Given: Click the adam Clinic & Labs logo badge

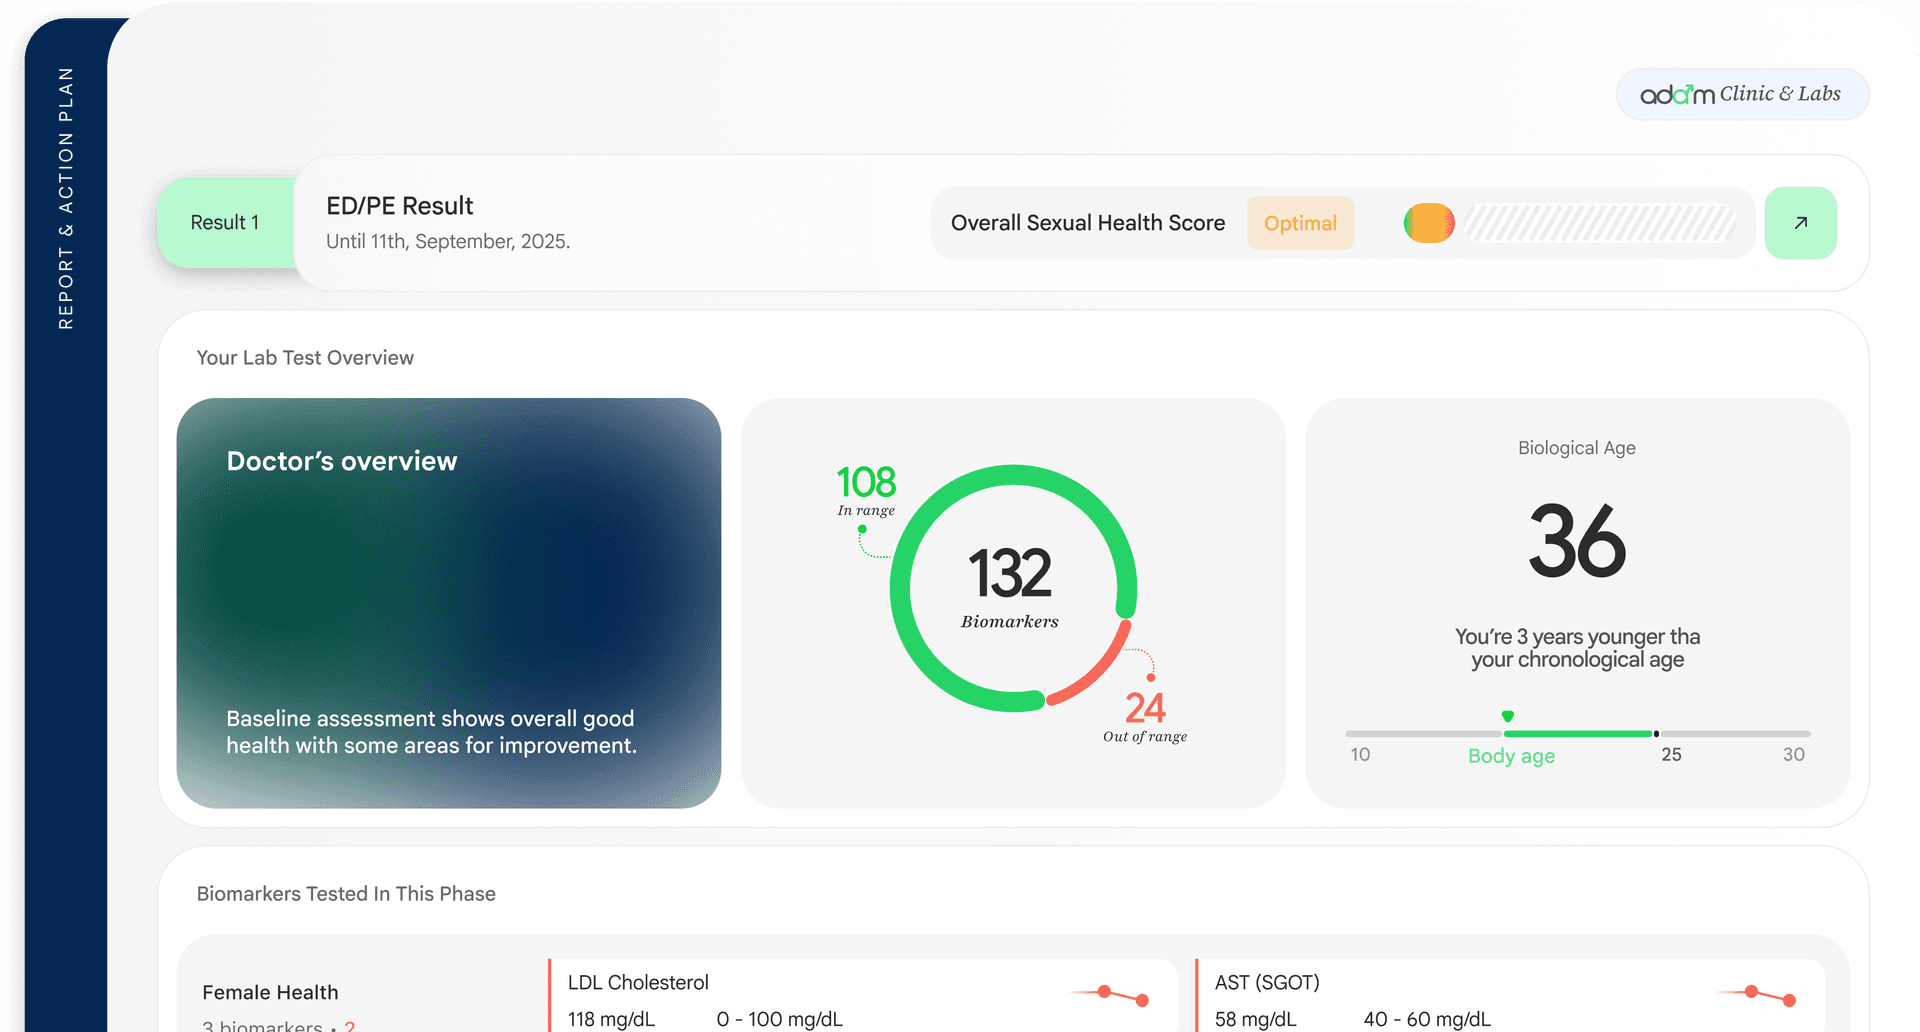Looking at the screenshot, I should 1742,94.
